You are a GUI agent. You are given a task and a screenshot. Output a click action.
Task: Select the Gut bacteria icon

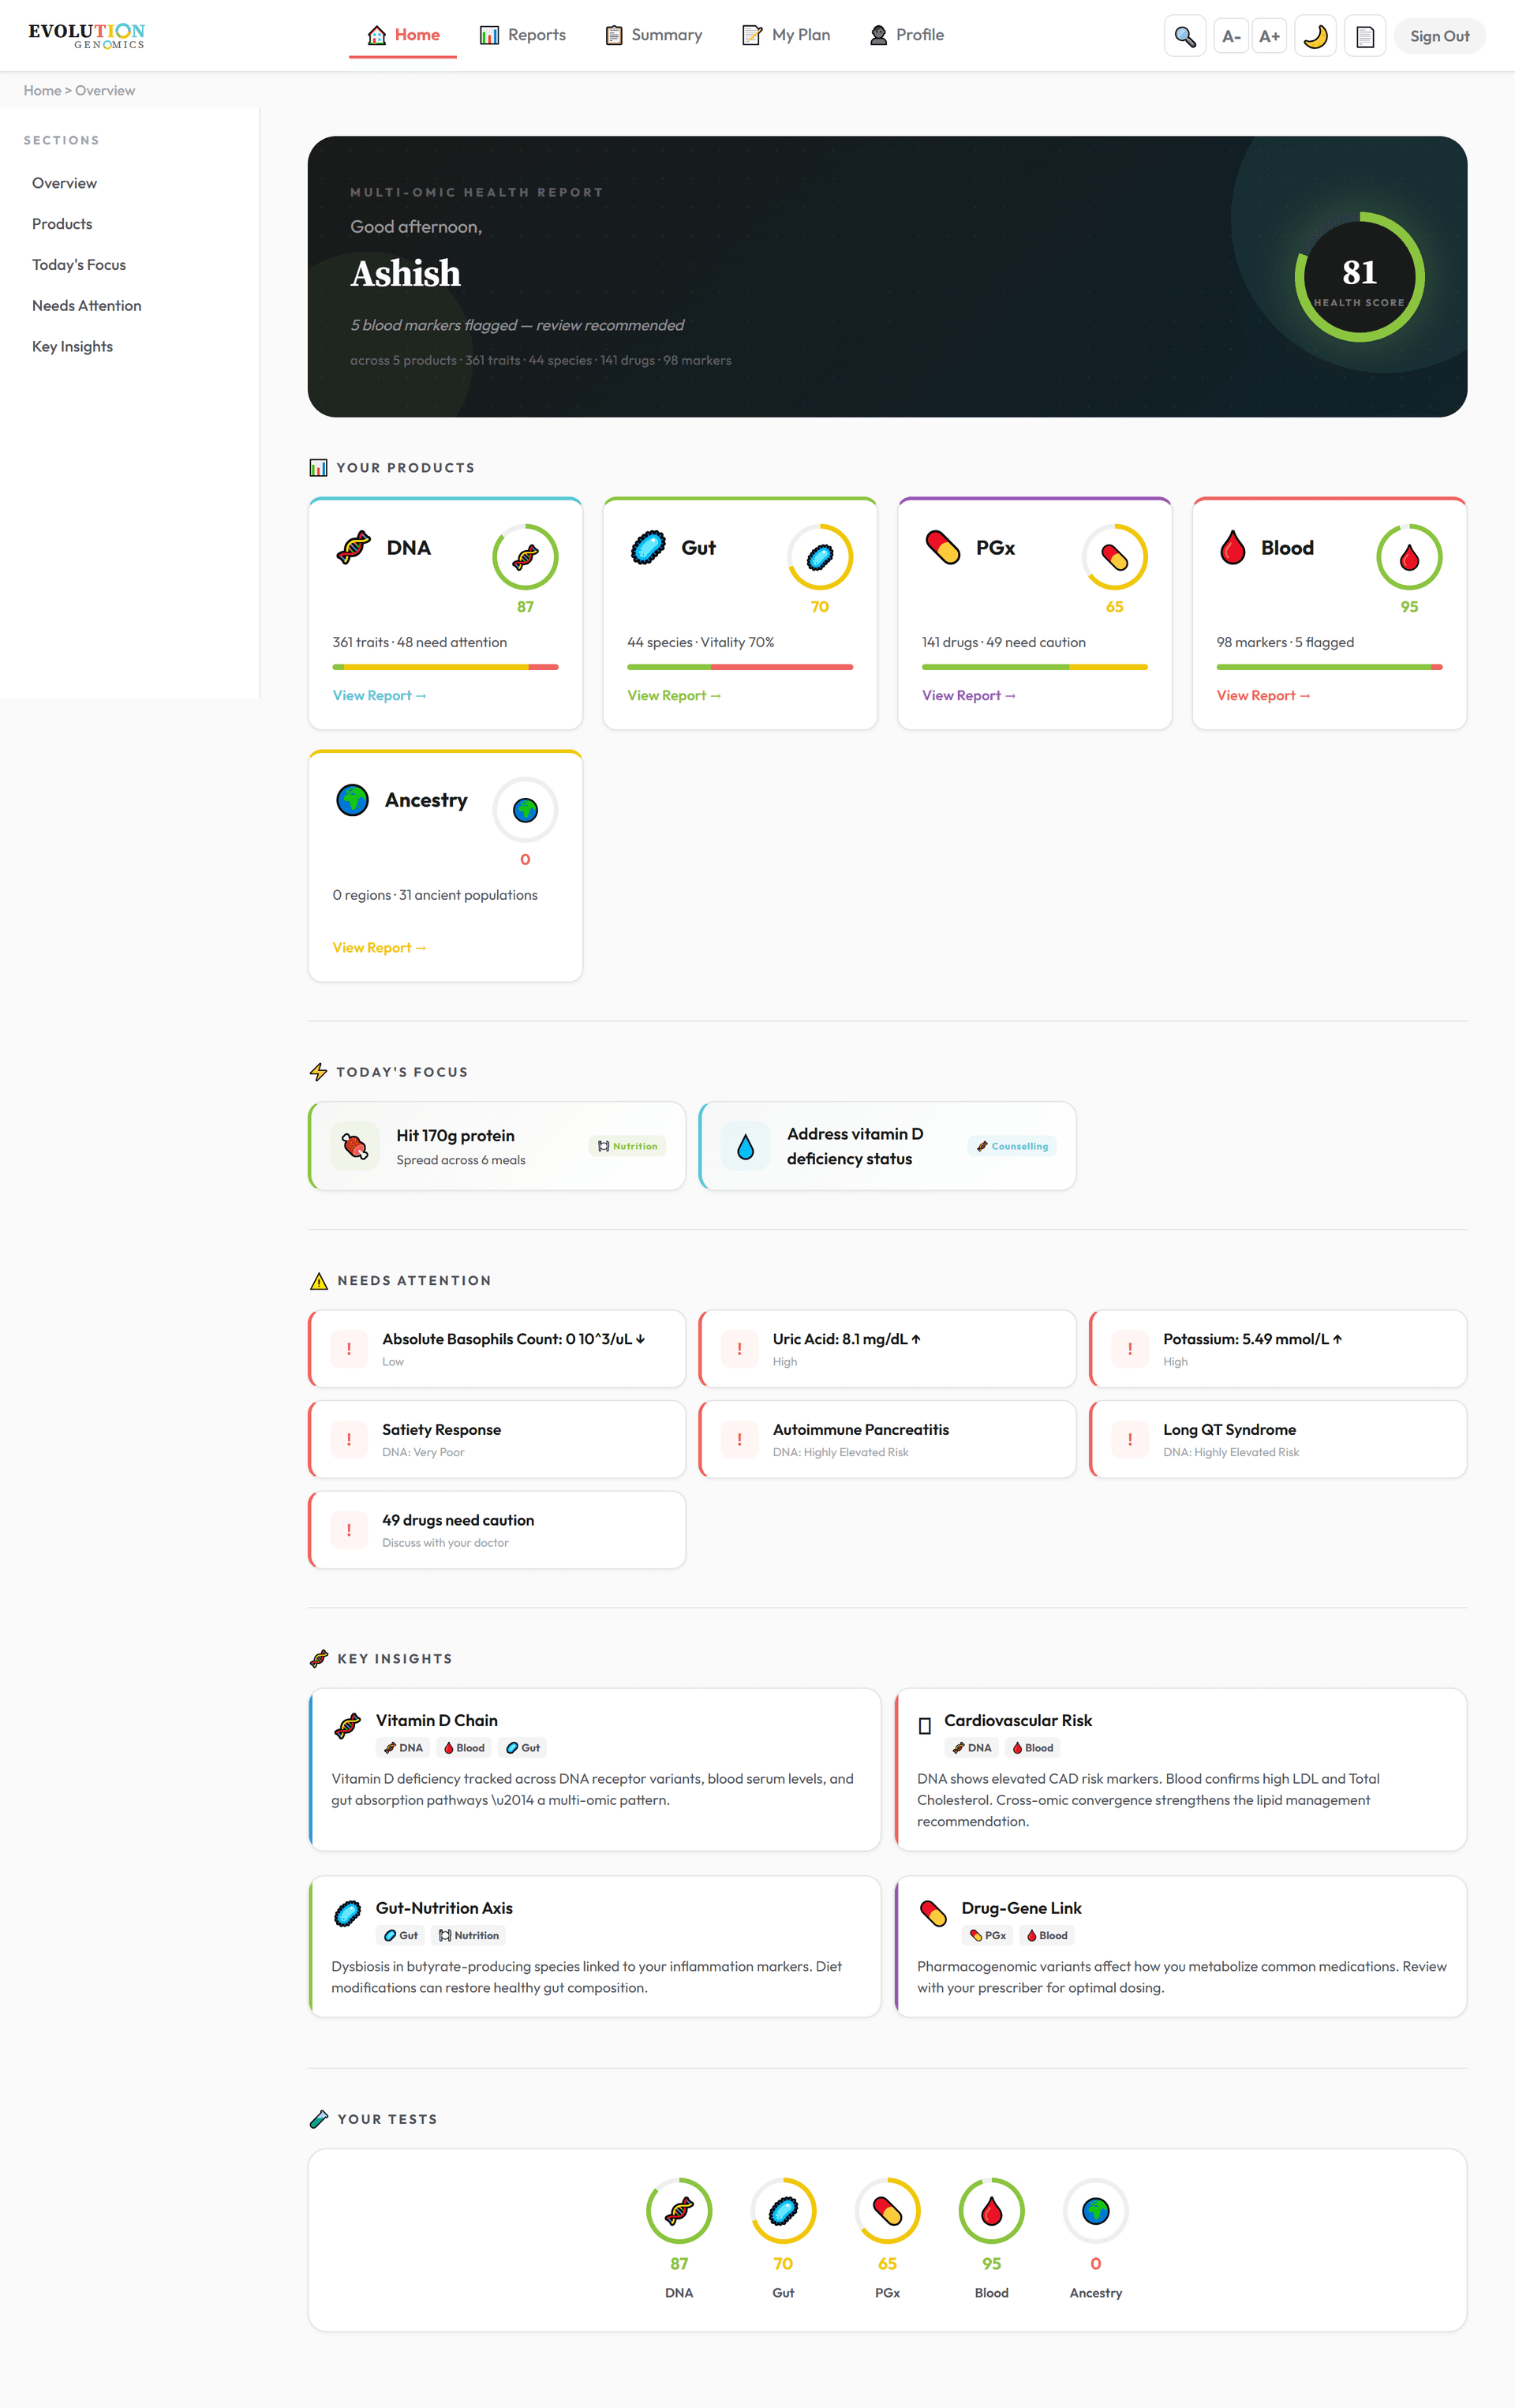[647, 547]
